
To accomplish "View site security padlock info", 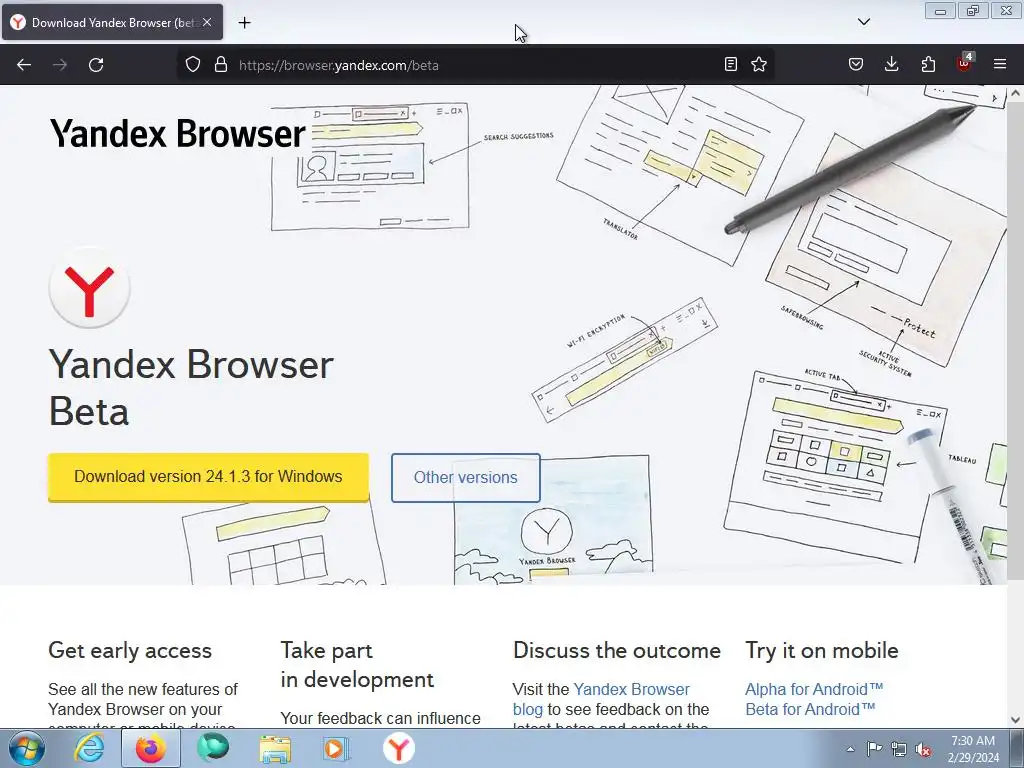I will tap(221, 65).
